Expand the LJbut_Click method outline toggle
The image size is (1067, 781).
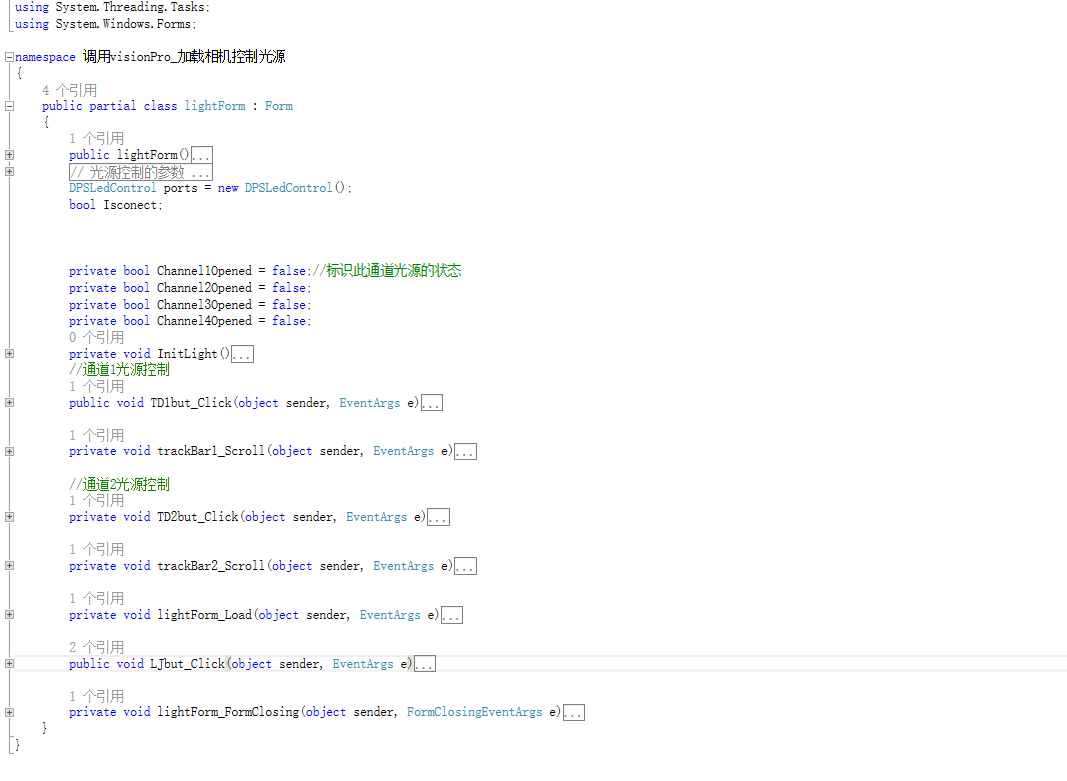pos(10,664)
